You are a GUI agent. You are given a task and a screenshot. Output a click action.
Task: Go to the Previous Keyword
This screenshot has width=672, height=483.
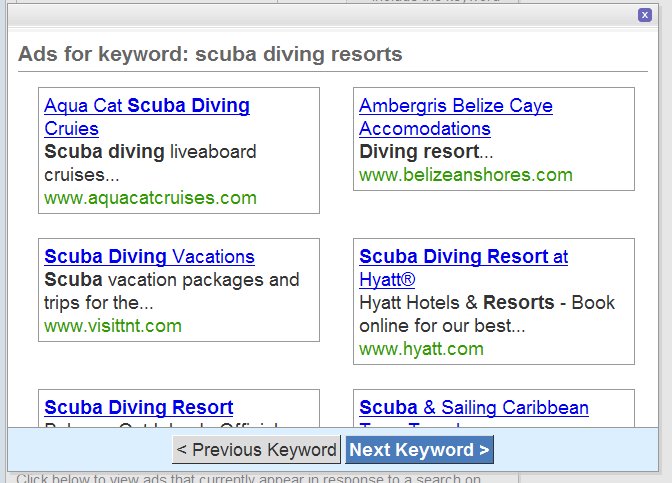coord(256,450)
